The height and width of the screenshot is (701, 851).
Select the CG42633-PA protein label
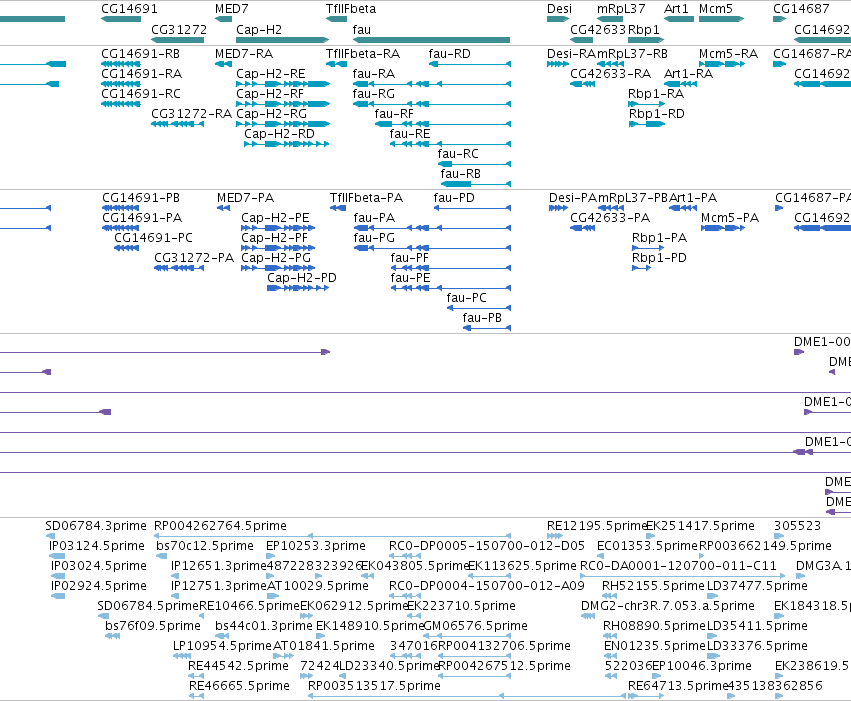610,218
